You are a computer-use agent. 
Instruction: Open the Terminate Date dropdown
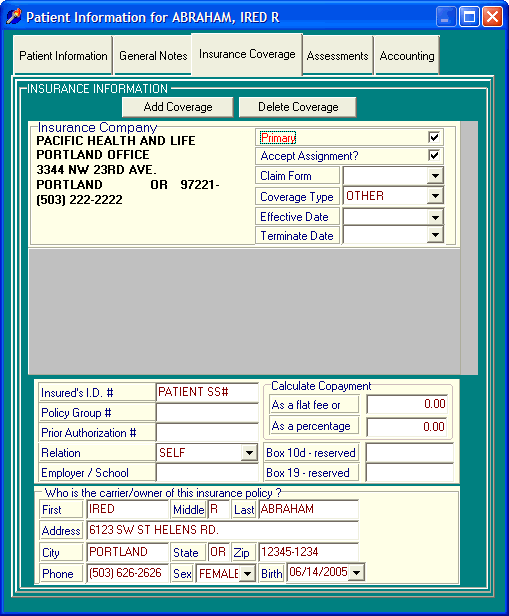(435, 235)
